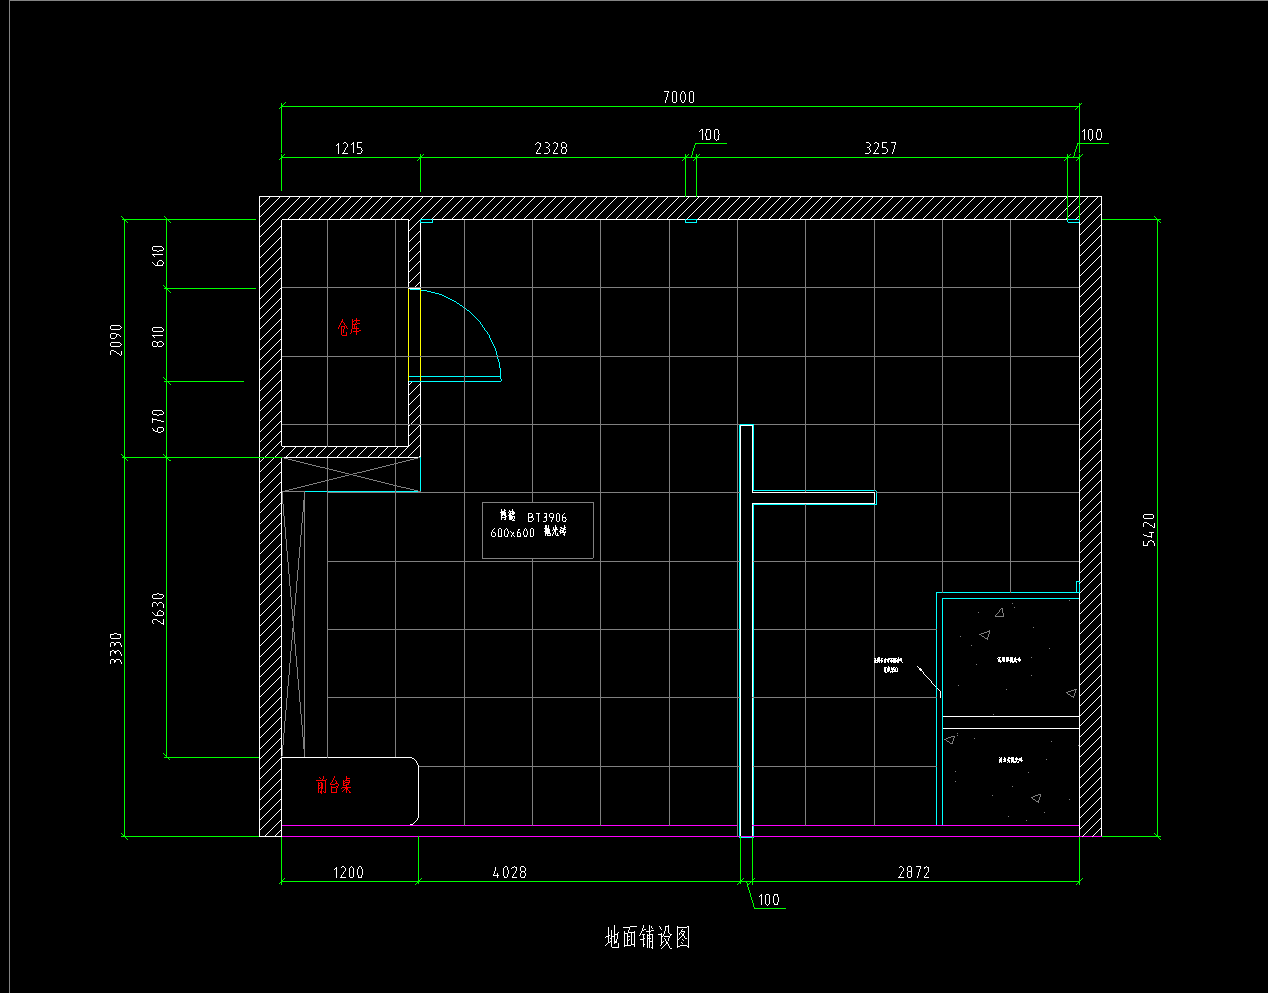Image resolution: width=1268 pixels, height=993 pixels.
Task: Click the 地面铺设图 drawing title
Action: [x=647, y=938]
